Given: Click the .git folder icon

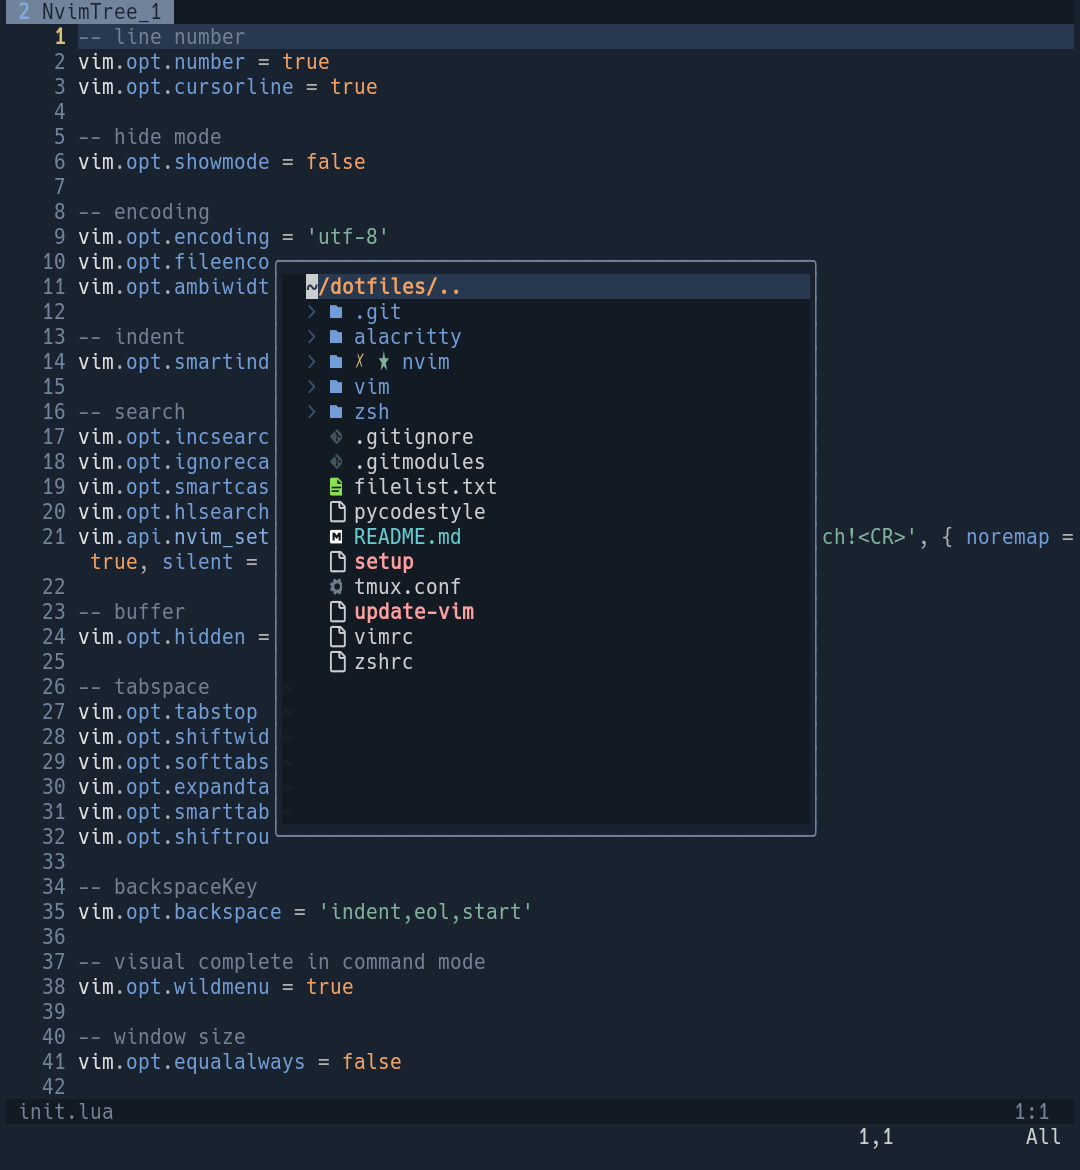Looking at the screenshot, I should 337,312.
